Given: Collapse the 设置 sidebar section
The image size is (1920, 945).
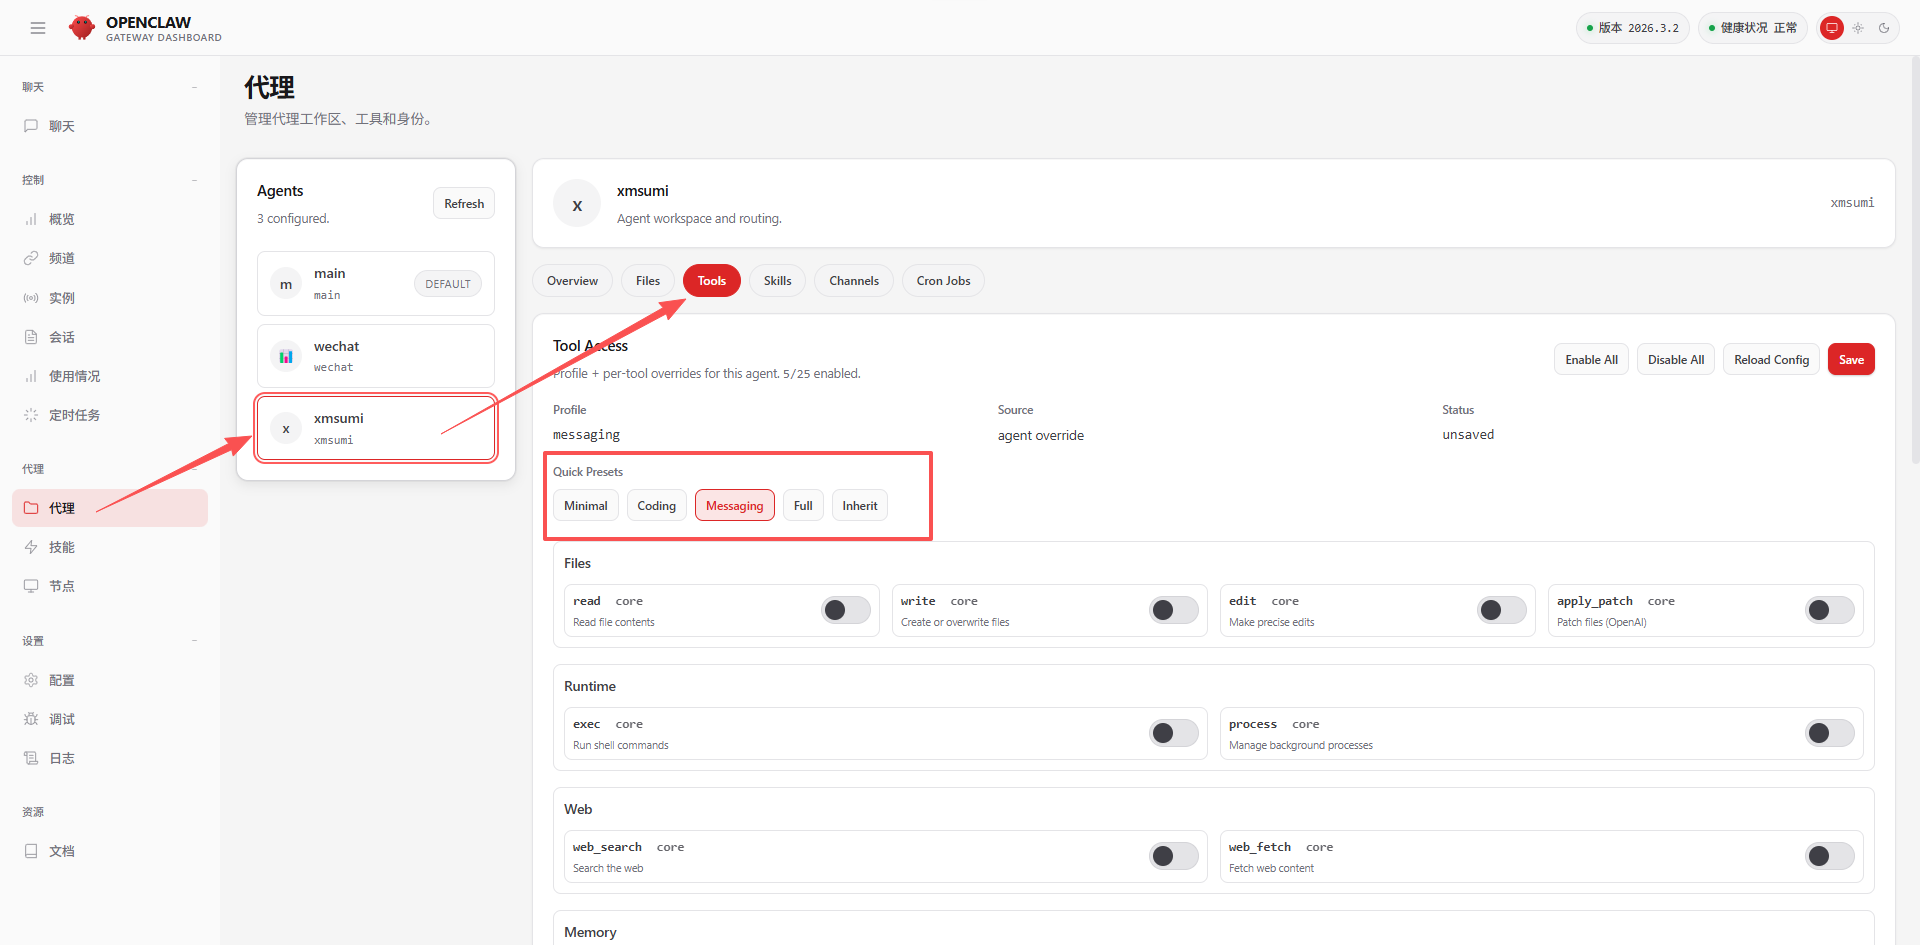Looking at the screenshot, I should click(x=194, y=641).
